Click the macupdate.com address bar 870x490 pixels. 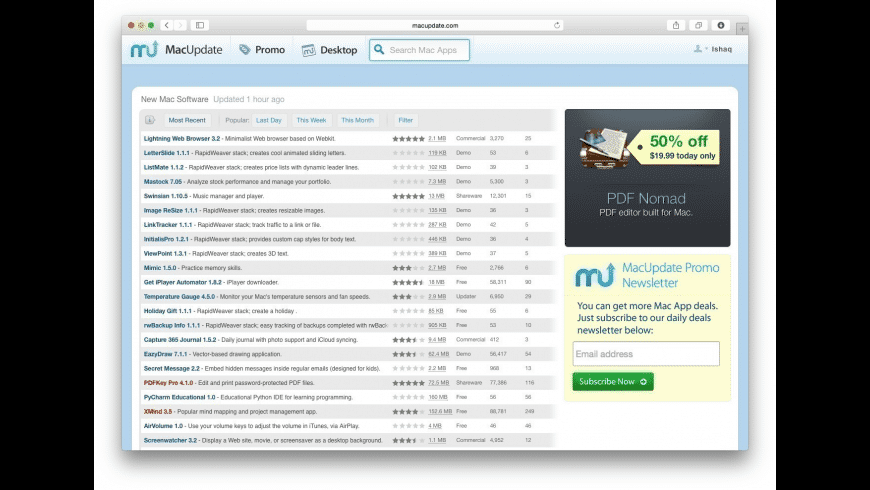click(435, 25)
